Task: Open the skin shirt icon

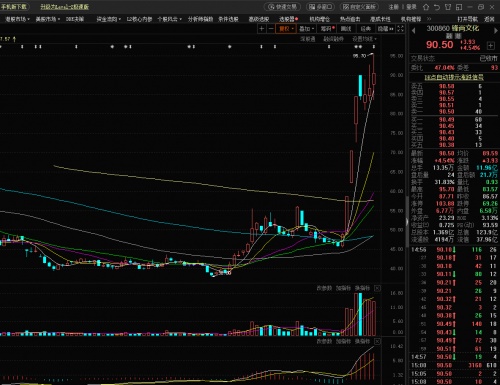Action: pyautogui.click(x=448, y=7)
